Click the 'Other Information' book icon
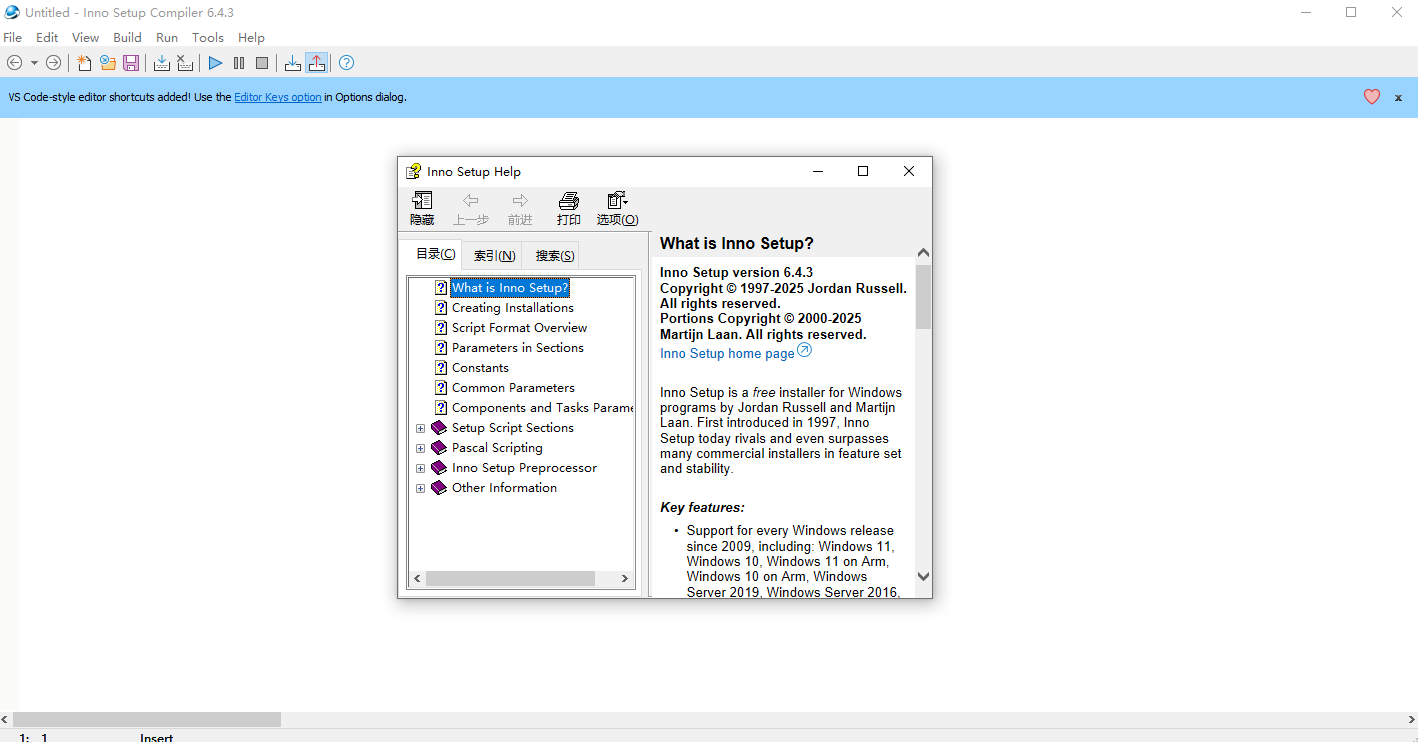 coord(438,488)
